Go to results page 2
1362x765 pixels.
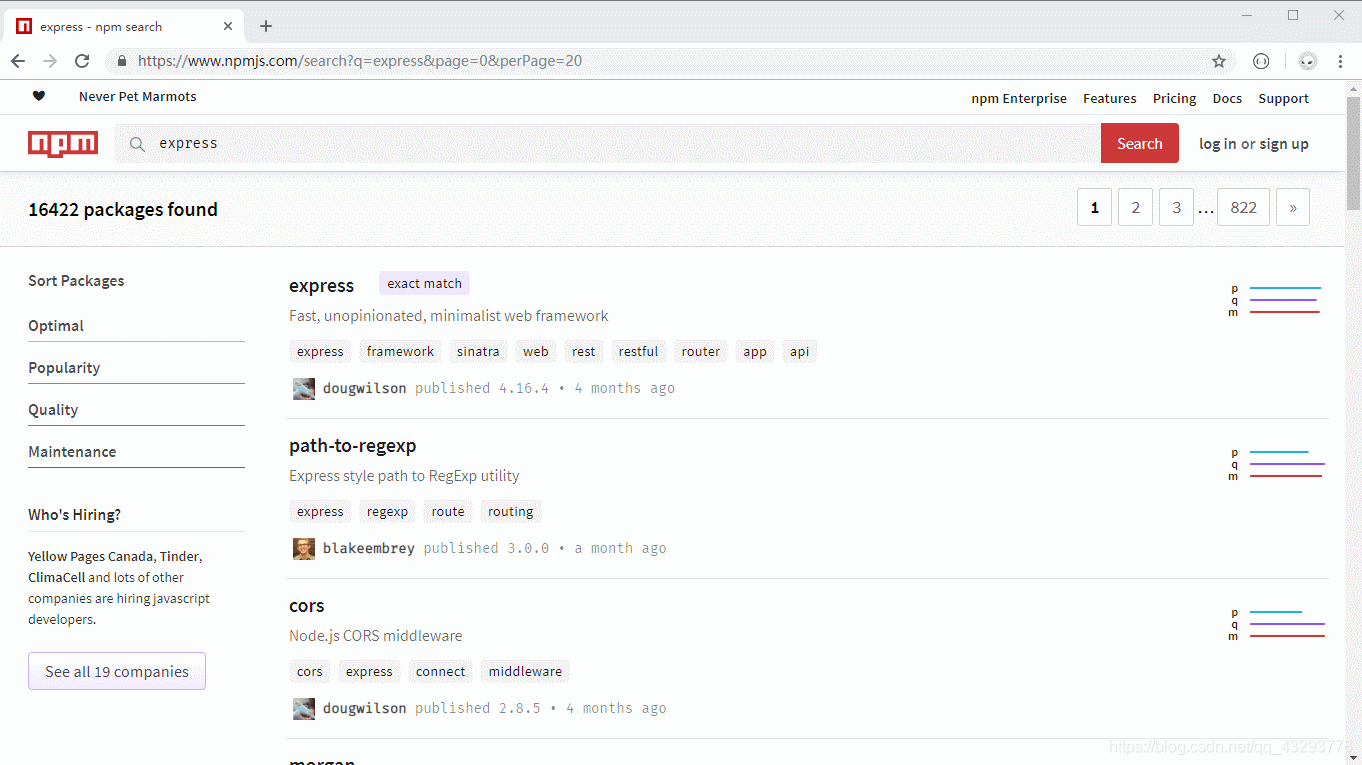(1135, 207)
